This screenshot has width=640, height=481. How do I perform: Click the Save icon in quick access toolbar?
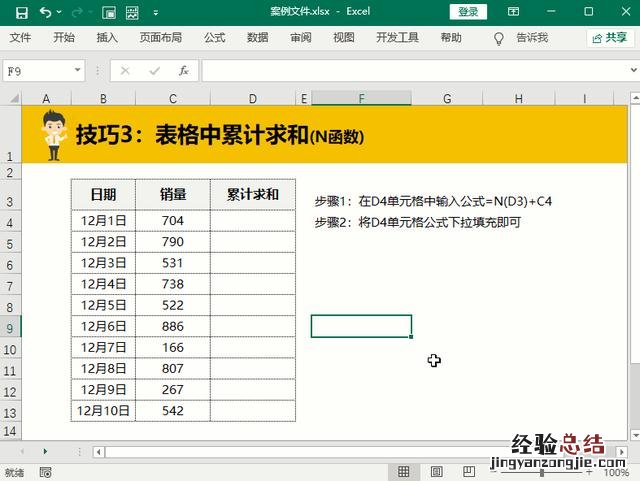21,12
